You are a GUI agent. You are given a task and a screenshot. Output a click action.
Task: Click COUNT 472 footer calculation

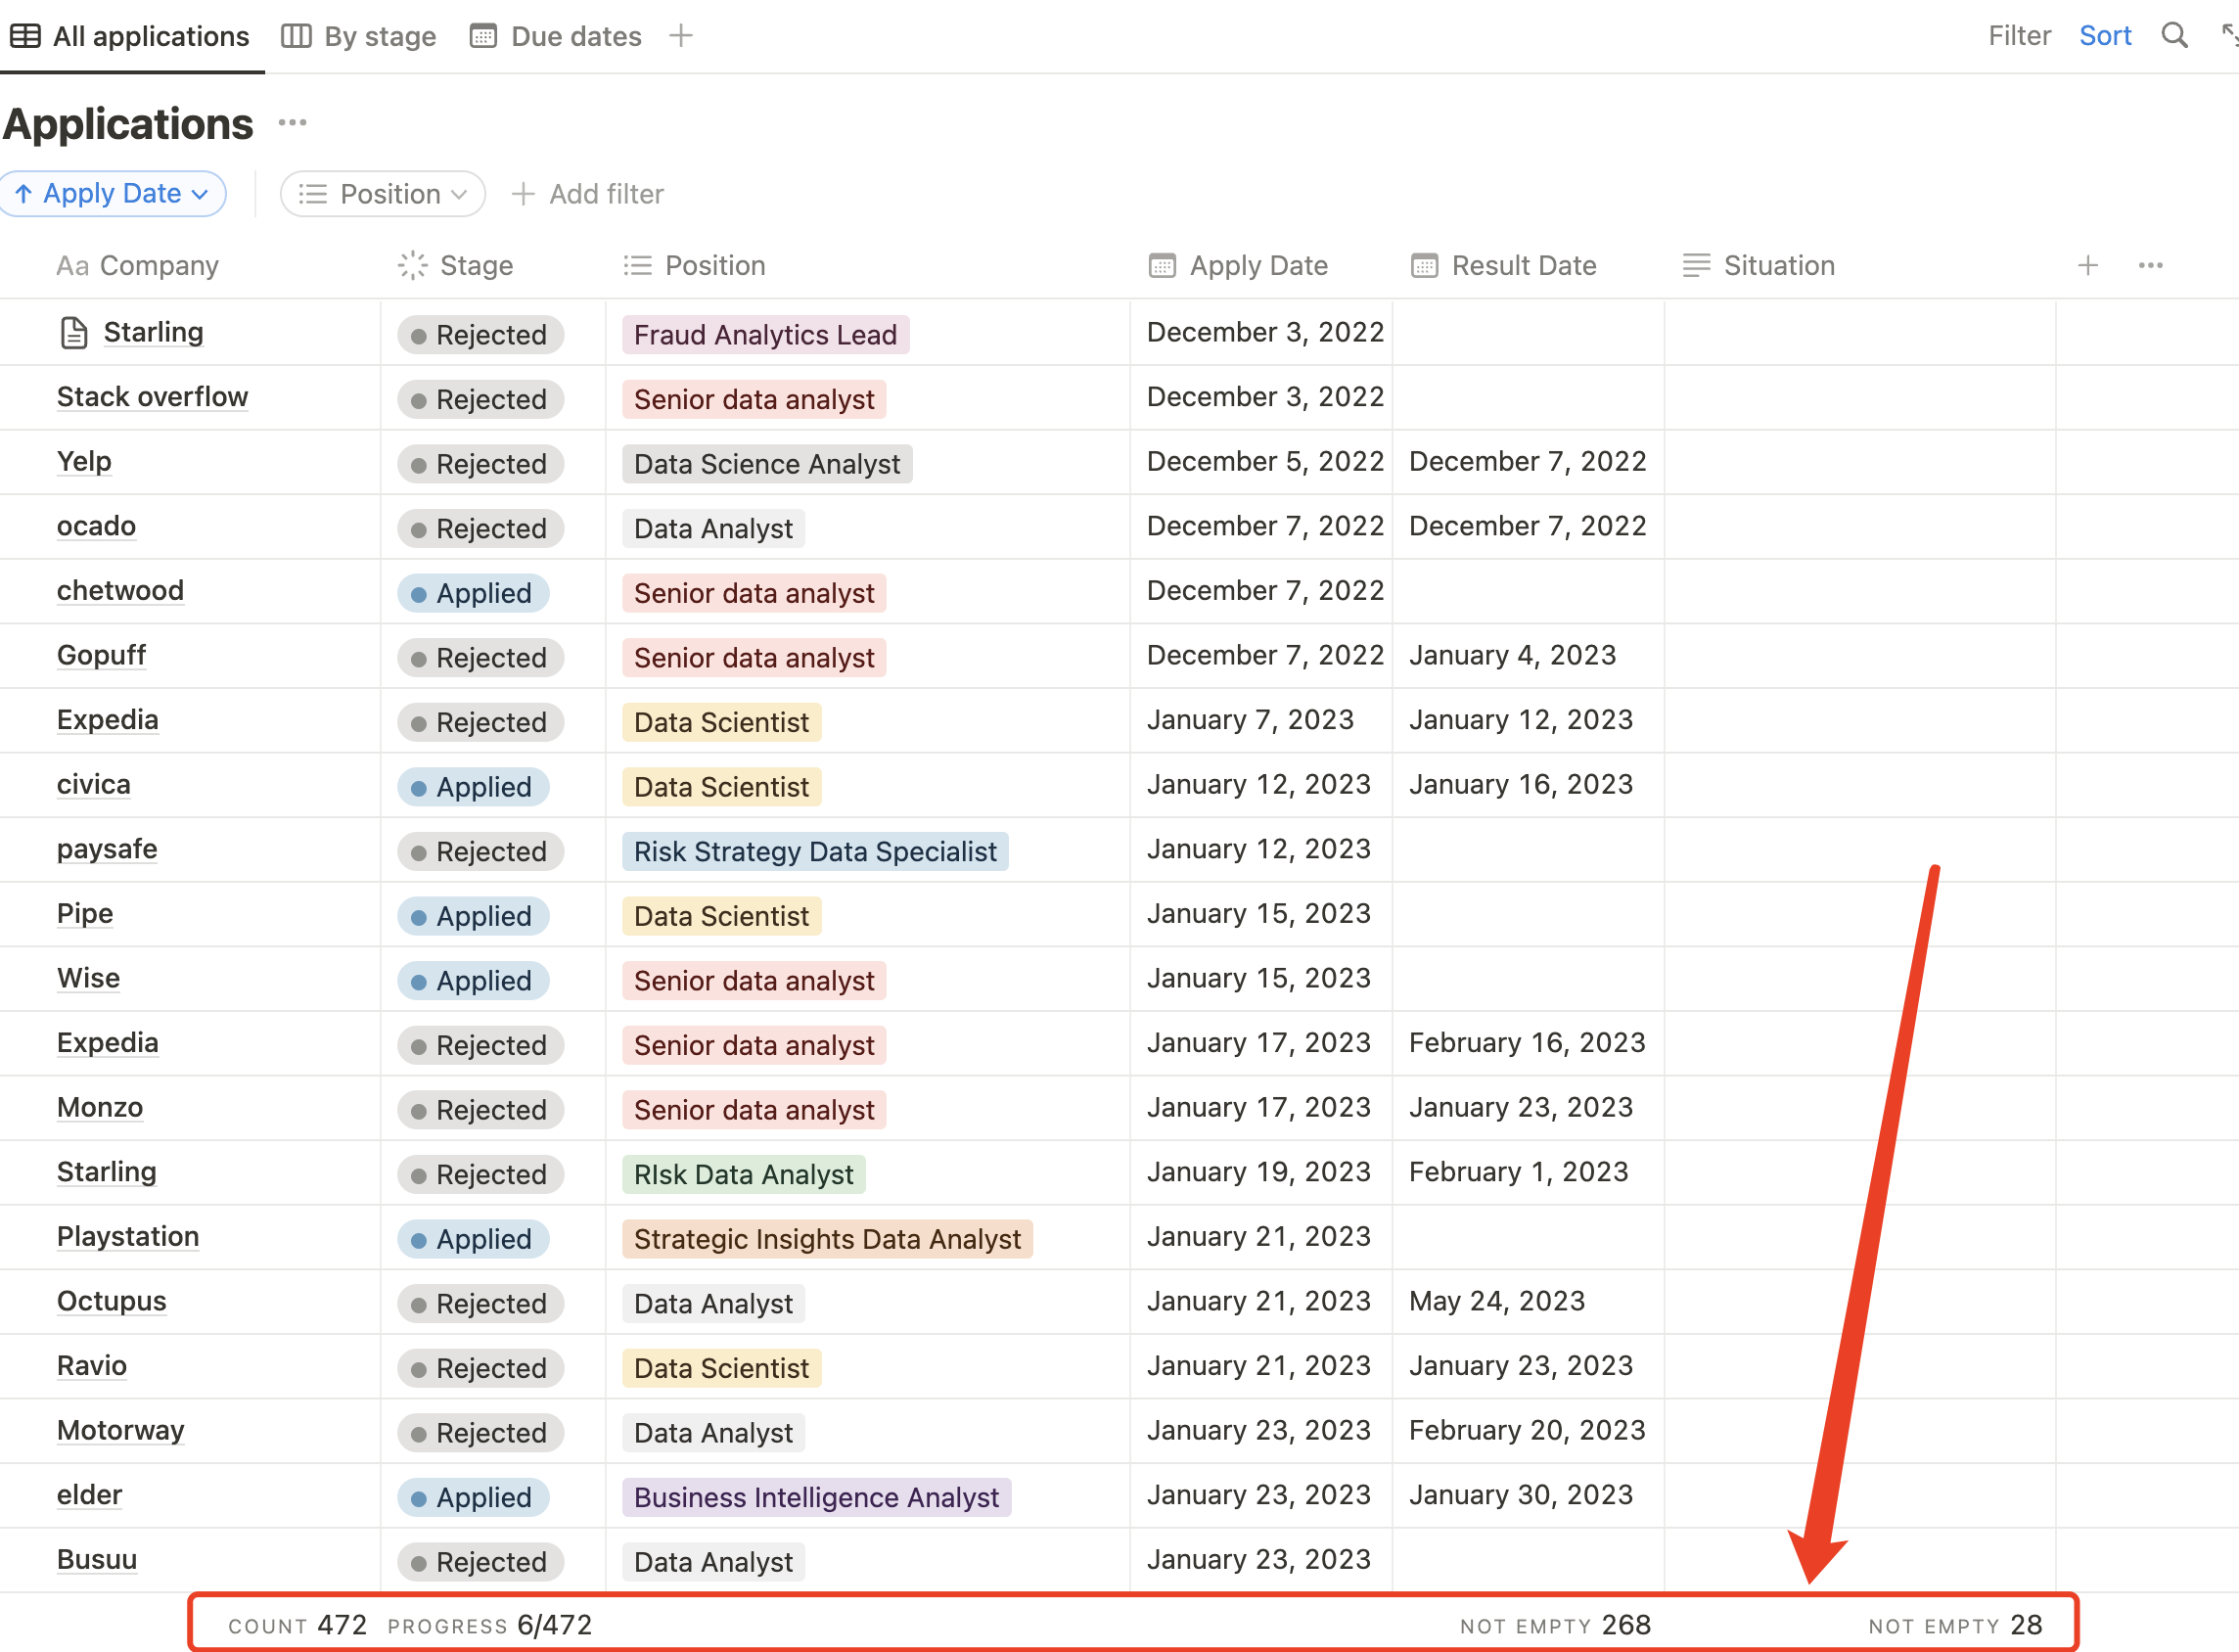click(297, 1625)
